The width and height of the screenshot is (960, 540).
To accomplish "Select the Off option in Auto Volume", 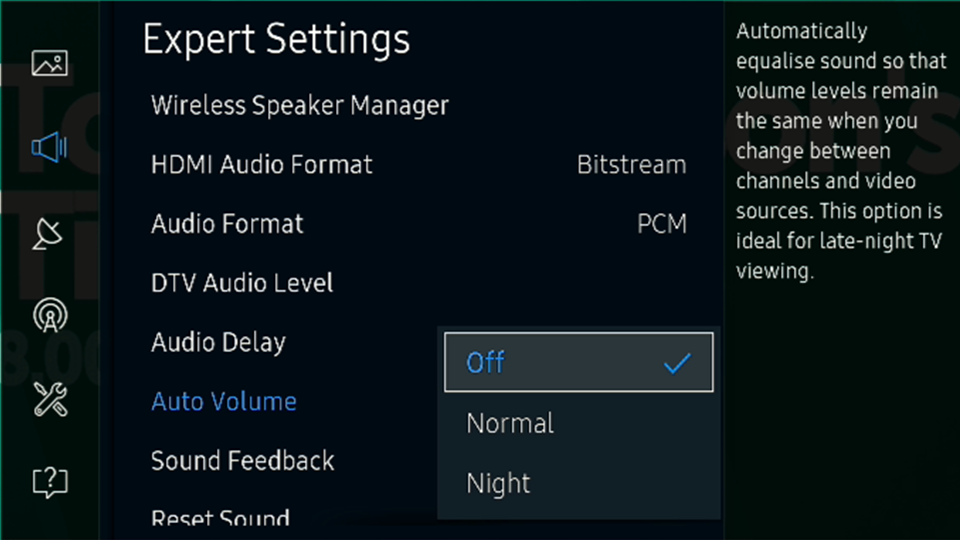I will point(579,362).
